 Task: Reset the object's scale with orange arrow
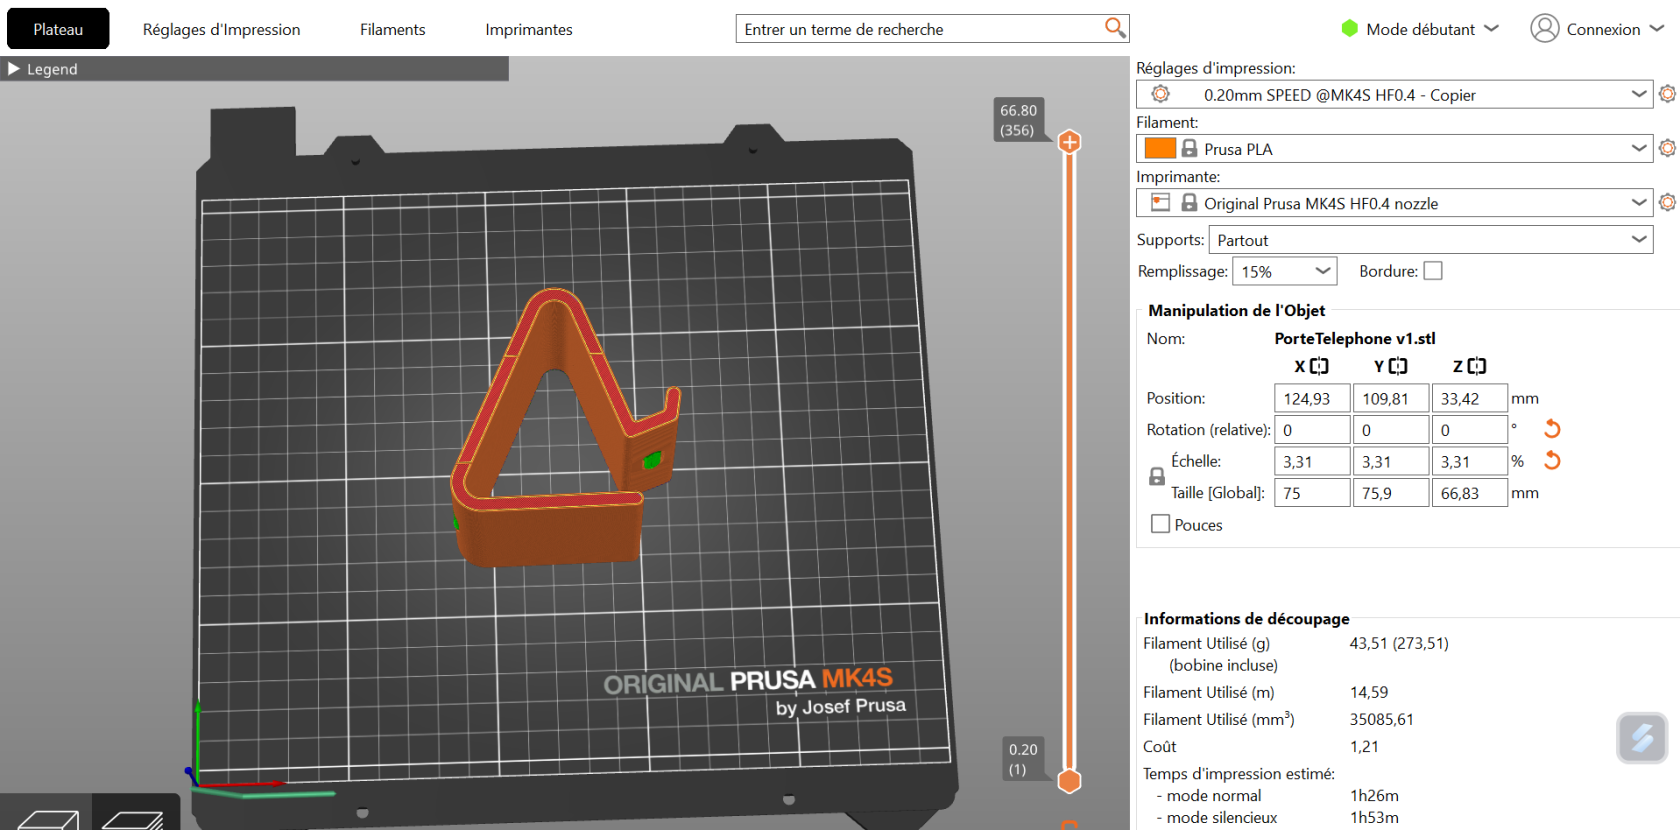pyautogui.click(x=1552, y=461)
